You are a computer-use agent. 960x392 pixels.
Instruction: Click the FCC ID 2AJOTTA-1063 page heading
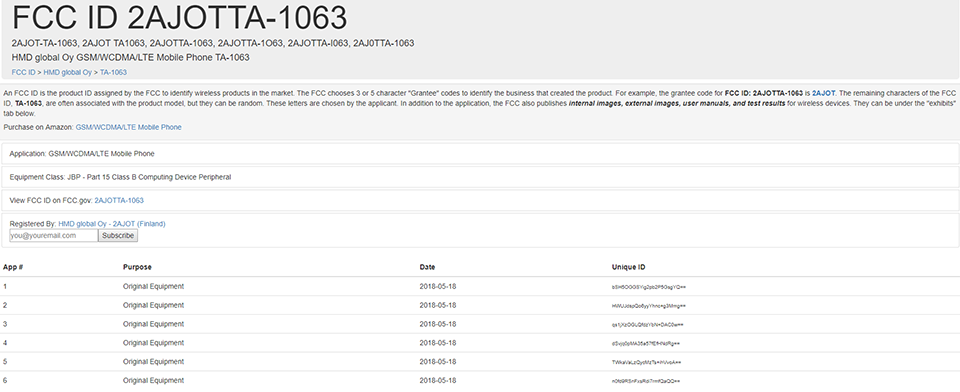[179, 17]
